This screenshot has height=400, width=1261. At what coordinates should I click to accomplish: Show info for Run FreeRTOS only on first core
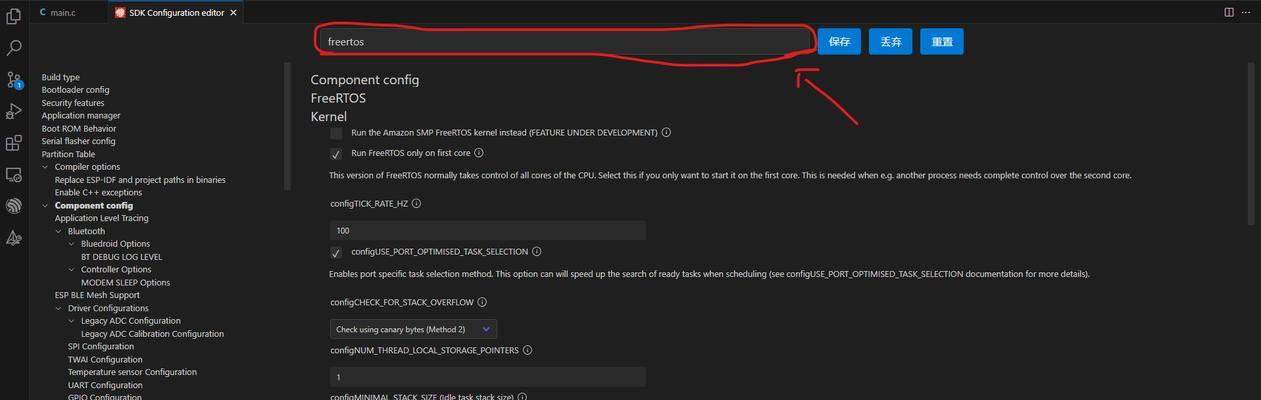pyautogui.click(x=479, y=153)
